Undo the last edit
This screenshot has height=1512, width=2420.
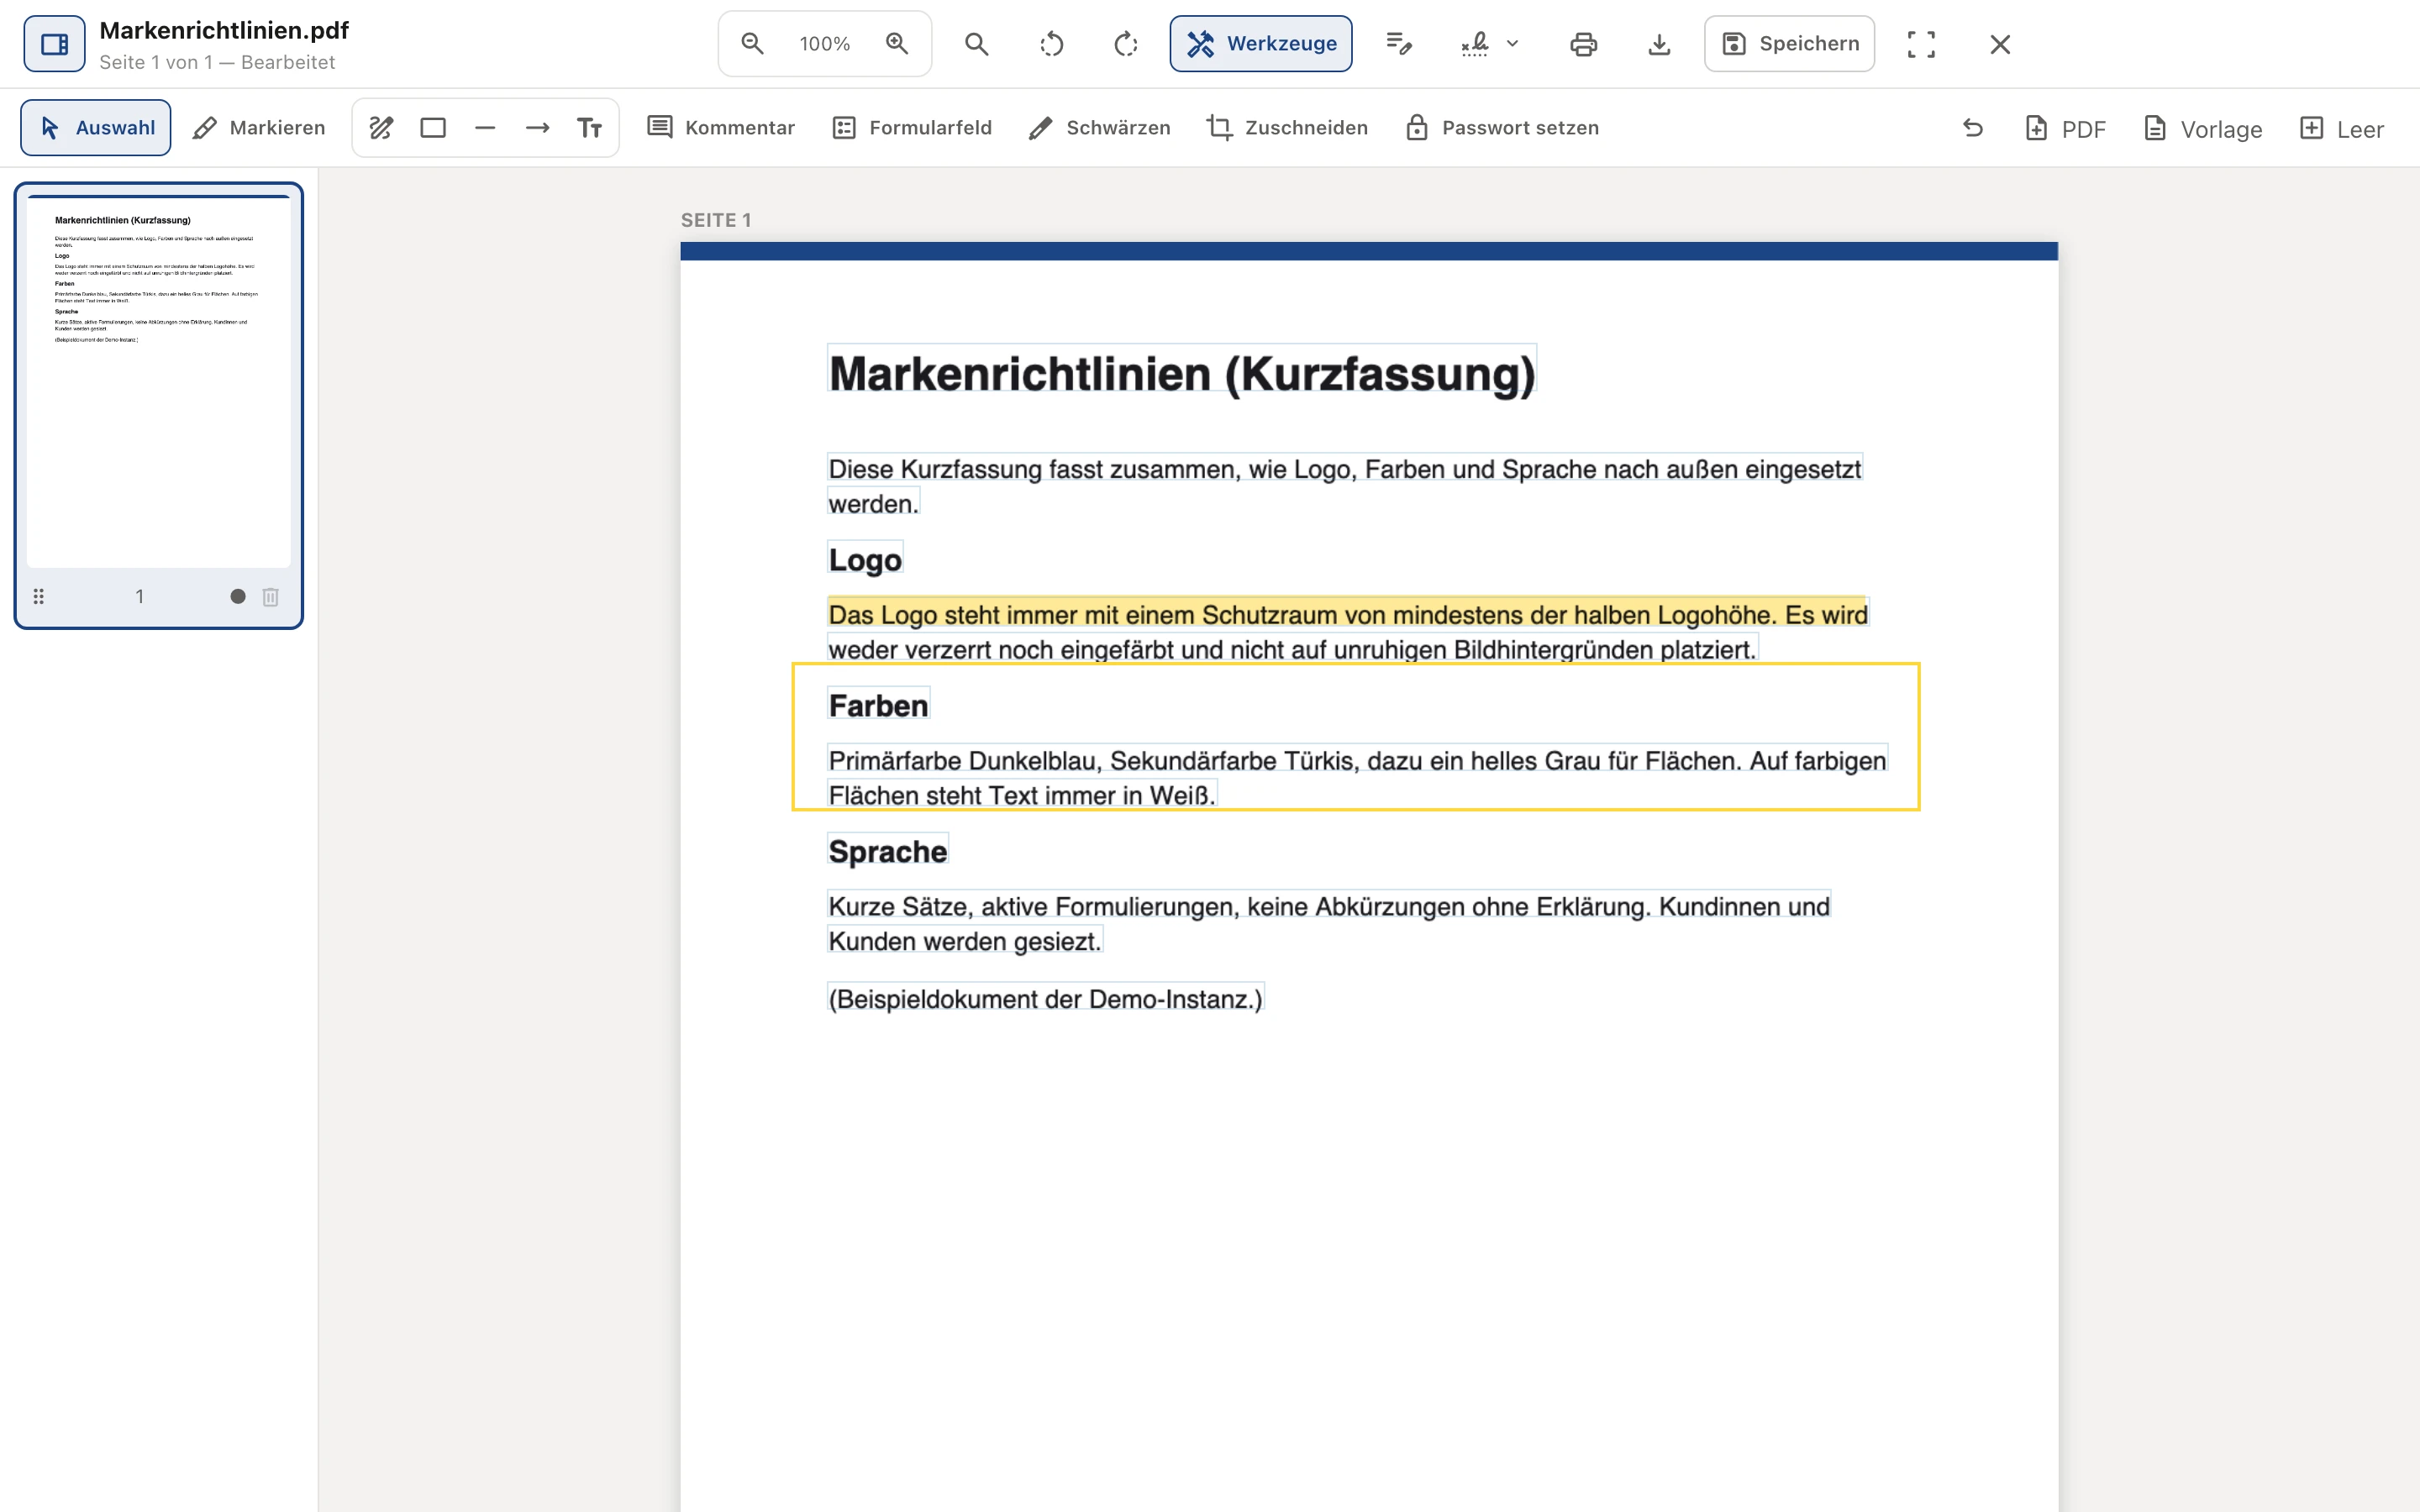coord(1973,128)
